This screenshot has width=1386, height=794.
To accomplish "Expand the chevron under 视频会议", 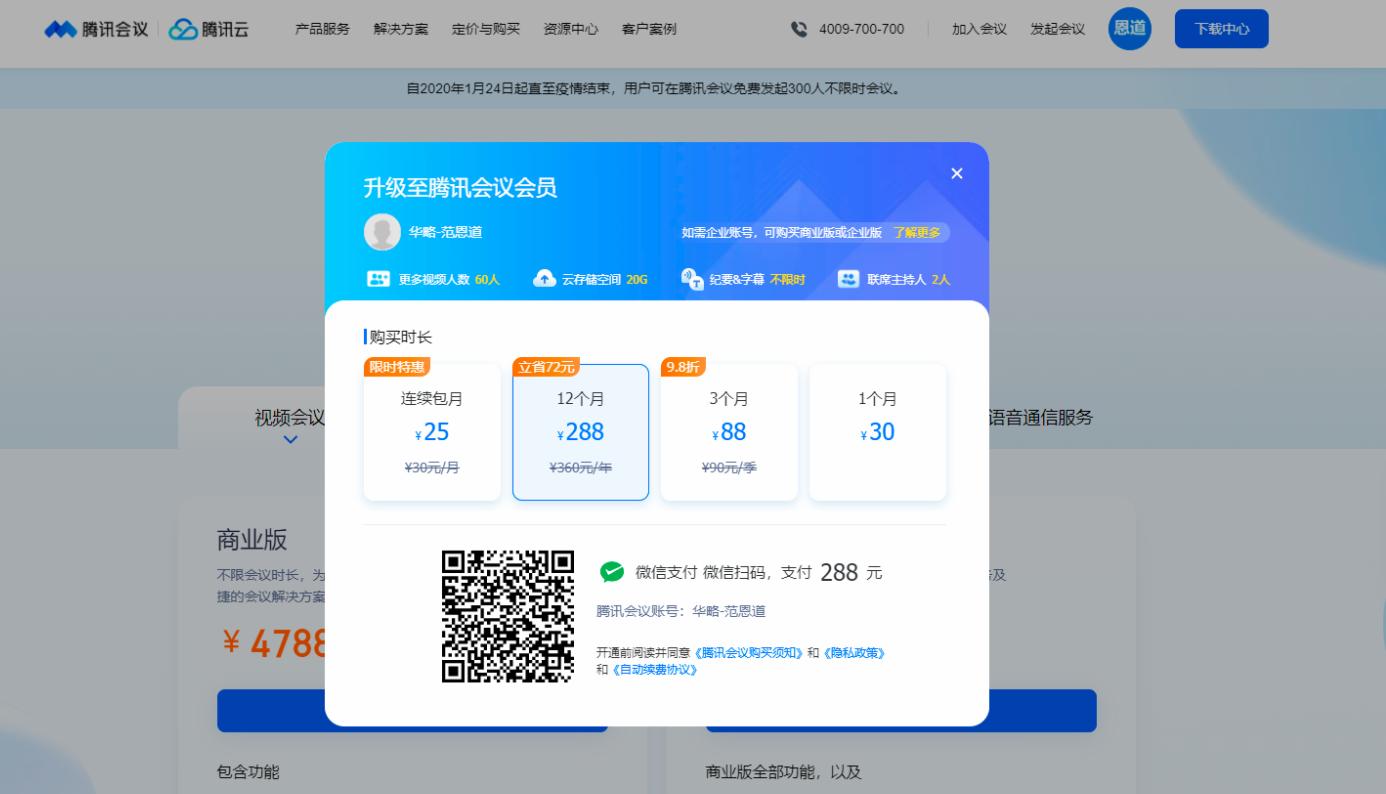I will coord(290,439).
